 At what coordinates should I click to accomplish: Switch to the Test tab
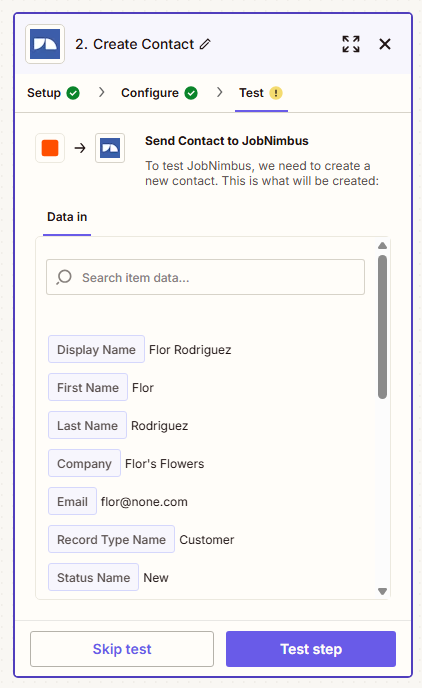(261, 93)
